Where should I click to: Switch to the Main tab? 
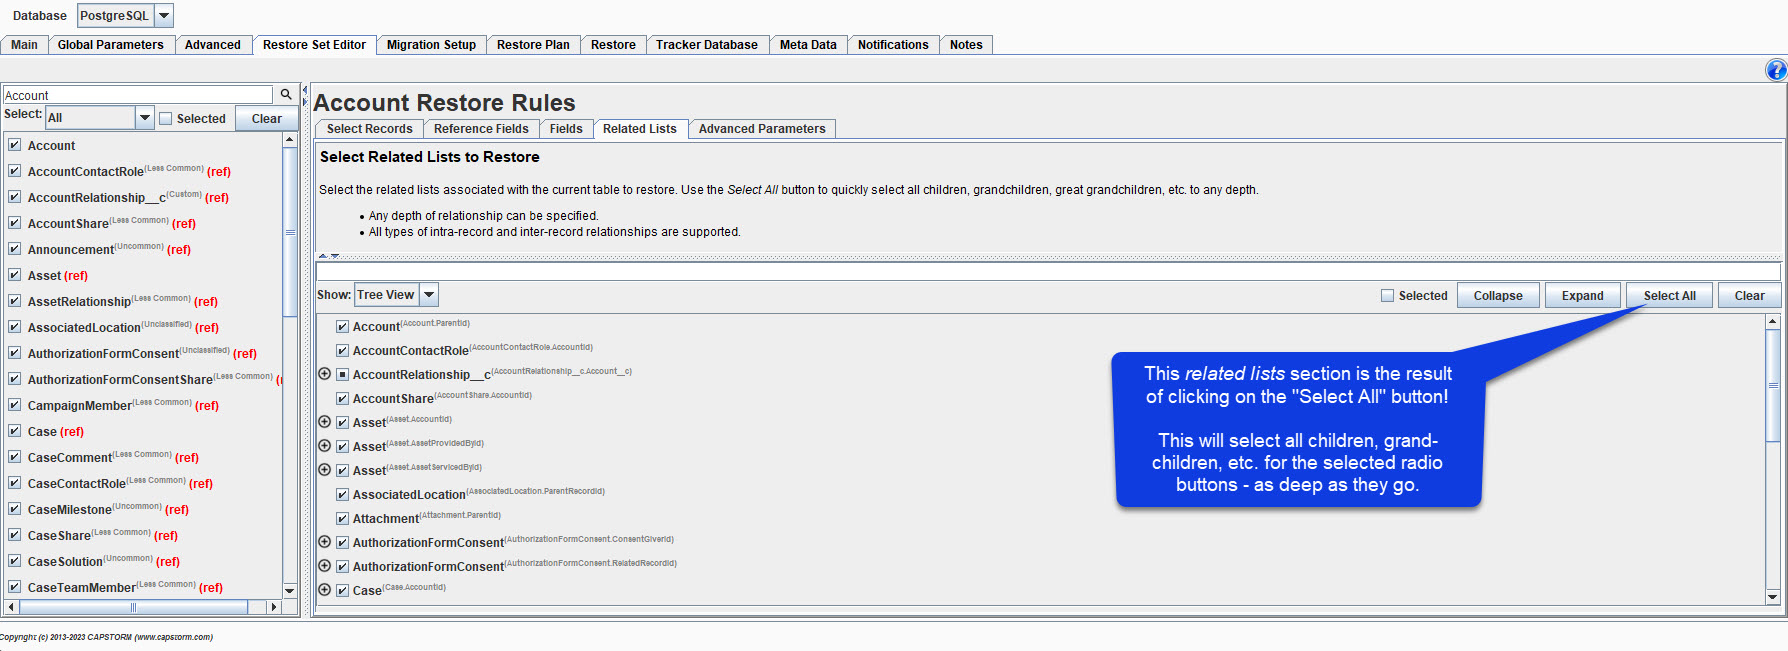(24, 45)
